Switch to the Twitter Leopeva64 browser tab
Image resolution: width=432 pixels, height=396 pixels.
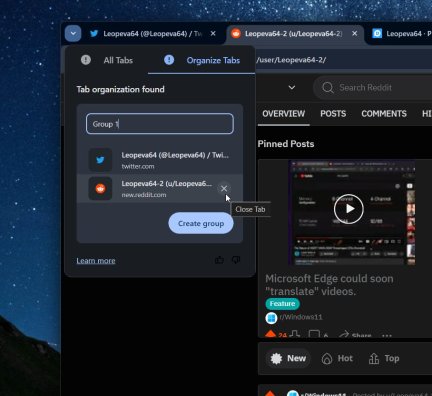tap(153, 34)
